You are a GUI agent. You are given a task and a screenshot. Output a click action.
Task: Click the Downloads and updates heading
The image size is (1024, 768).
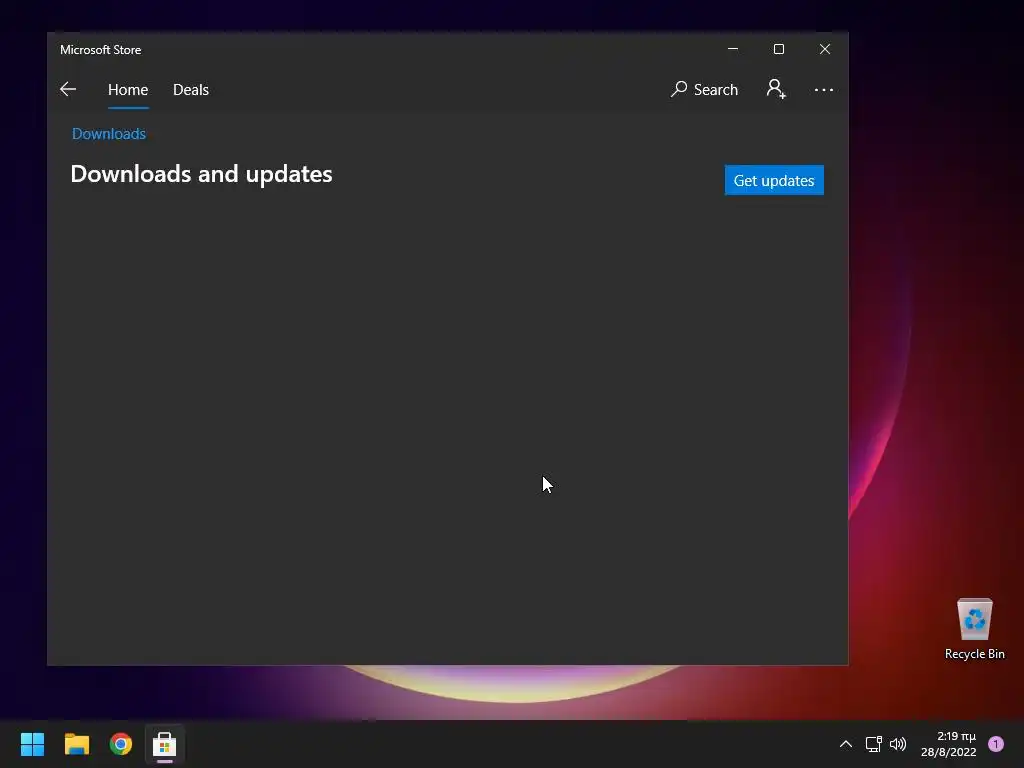[x=201, y=174]
